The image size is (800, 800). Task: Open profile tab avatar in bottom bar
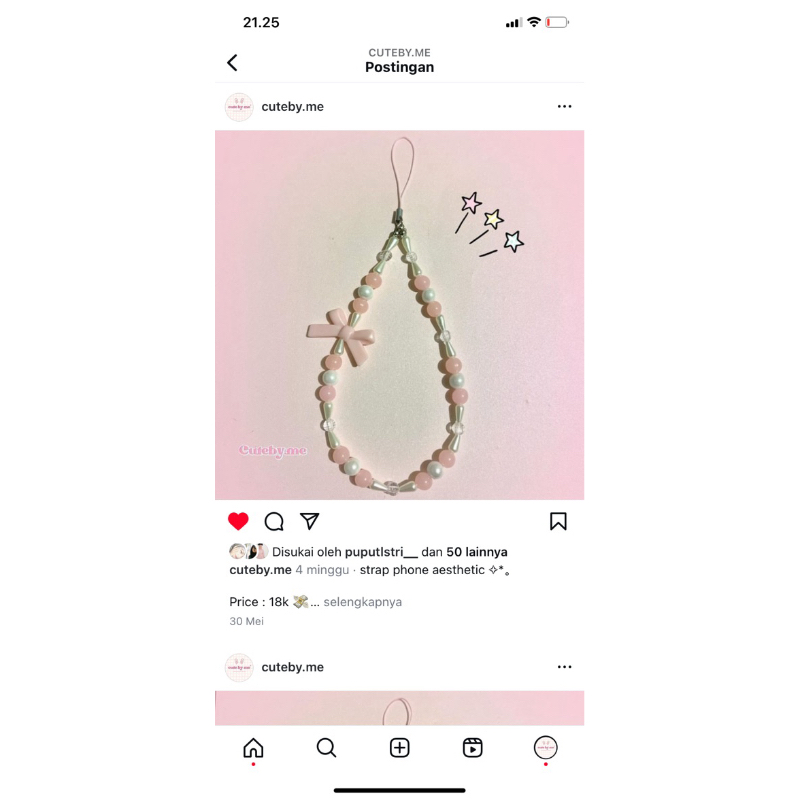tap(545, 748)
